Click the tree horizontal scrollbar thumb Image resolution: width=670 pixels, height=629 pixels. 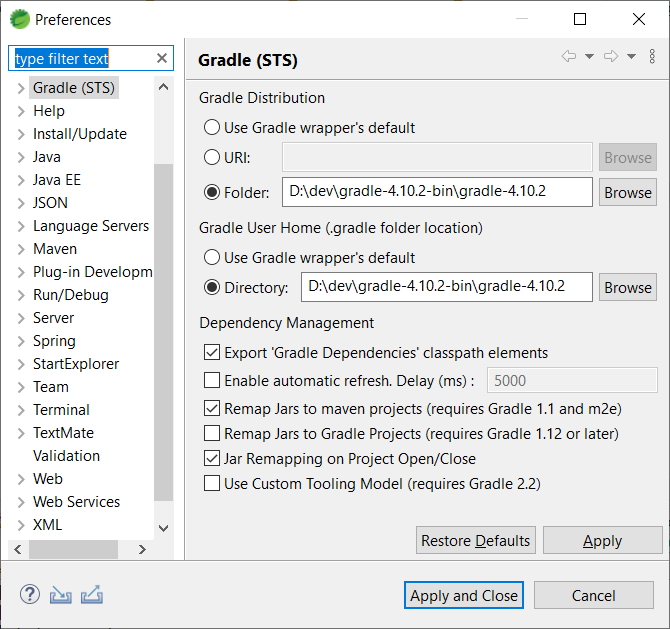pyautogui.click(x=73, y=549)
